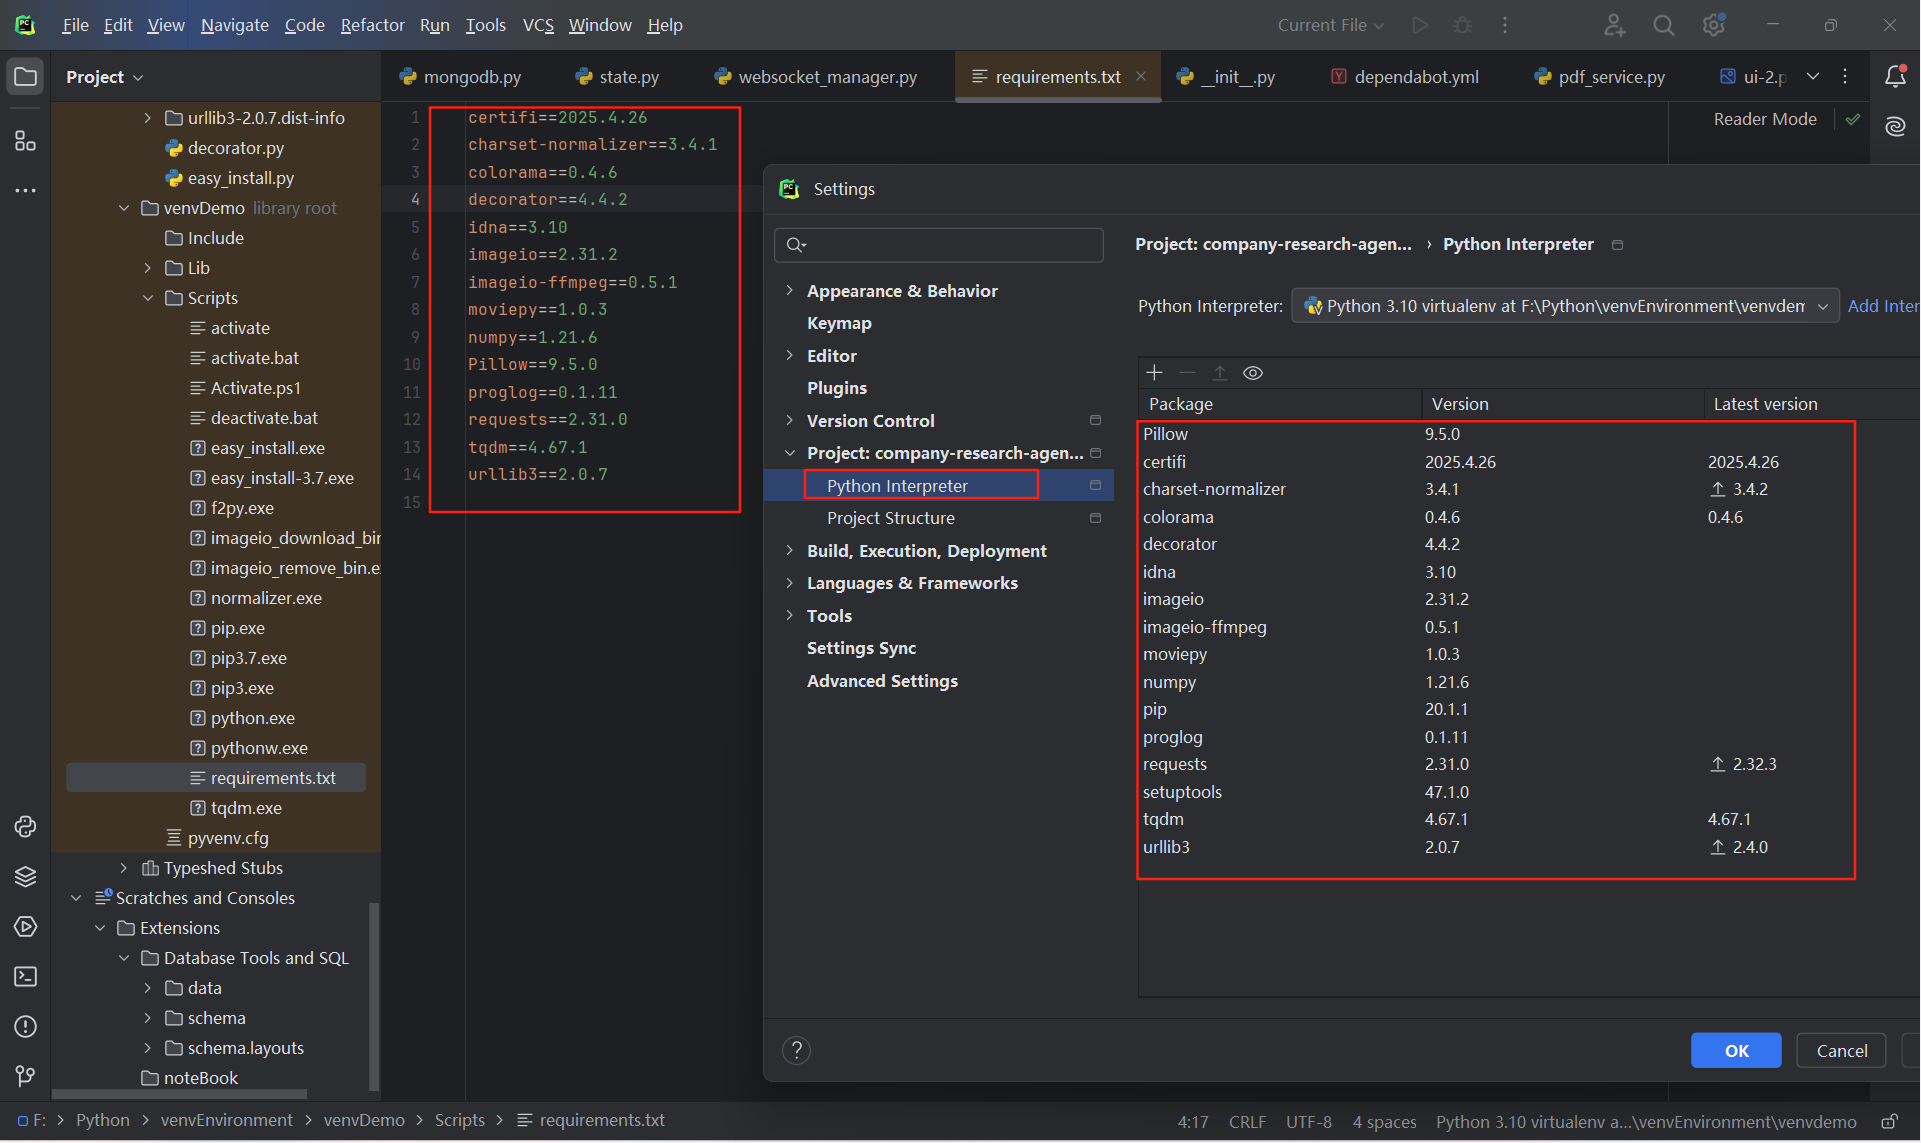Click the OK button in Settings
Viewport: 1921px width, 1143px height.
coord(1735,1051)
